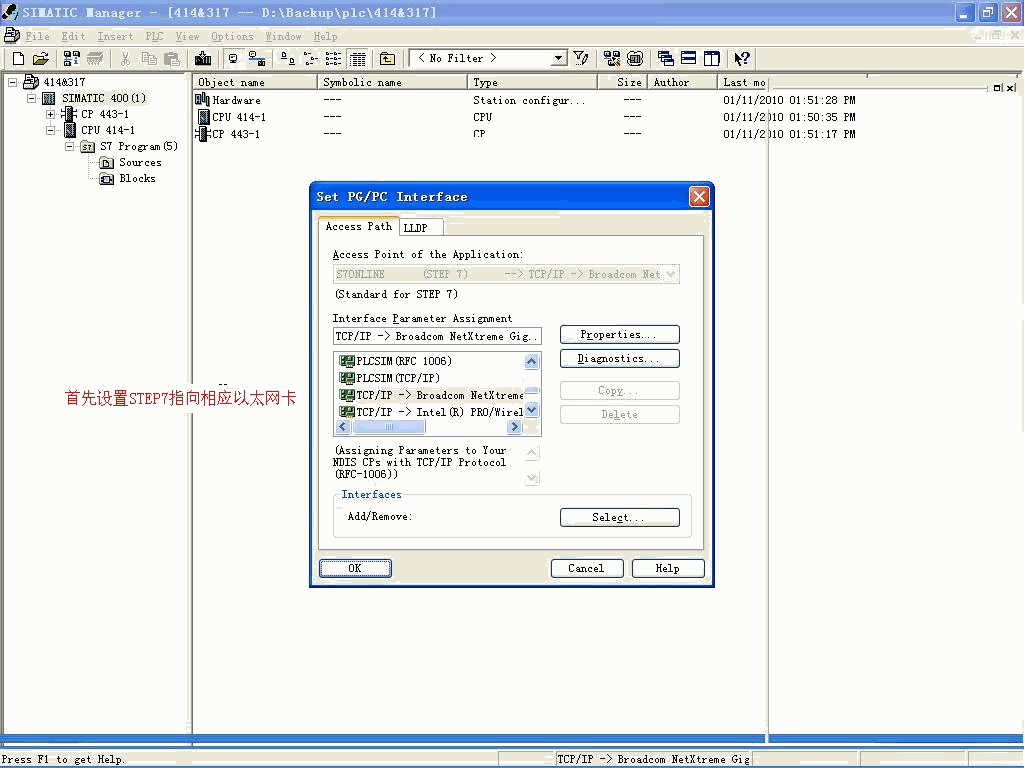
Task: Click the Up One Level folder icon
Action: [x=388, y=59]
